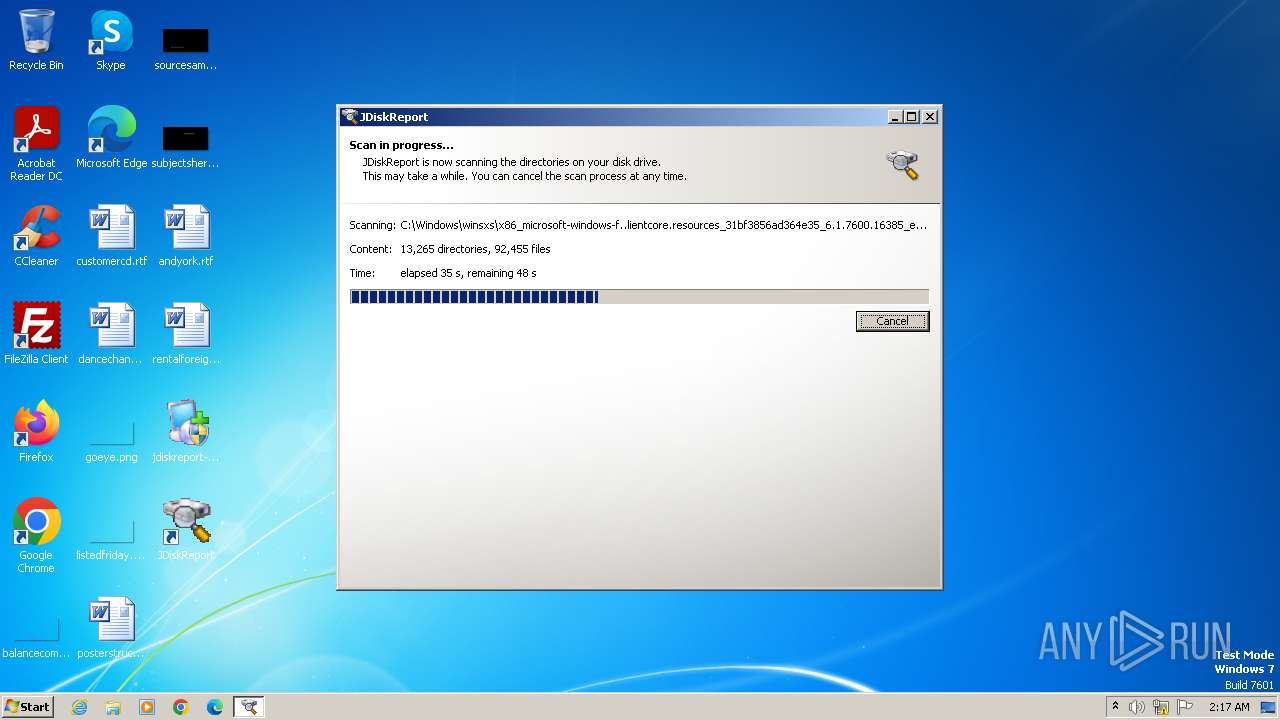1280x720 pixels.
Task: Open the Start menu
Action: 27,707
